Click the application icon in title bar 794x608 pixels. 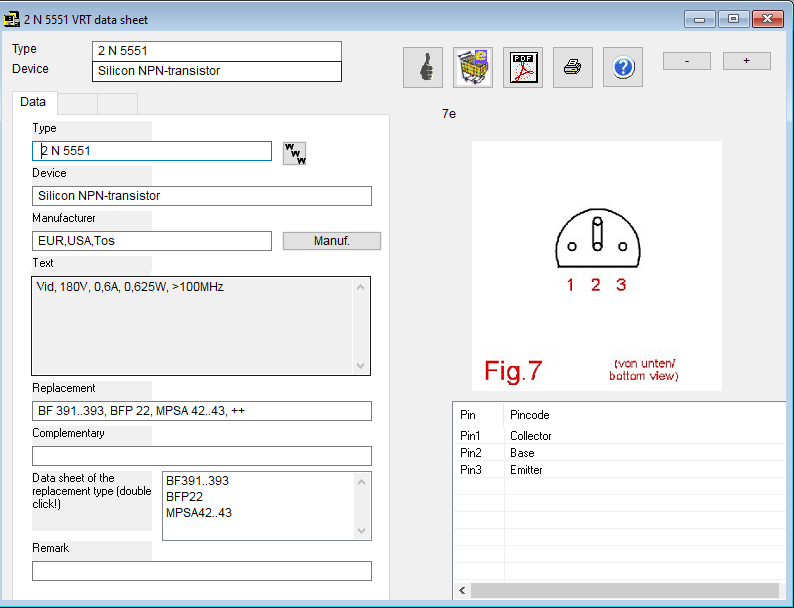[12, 20]
